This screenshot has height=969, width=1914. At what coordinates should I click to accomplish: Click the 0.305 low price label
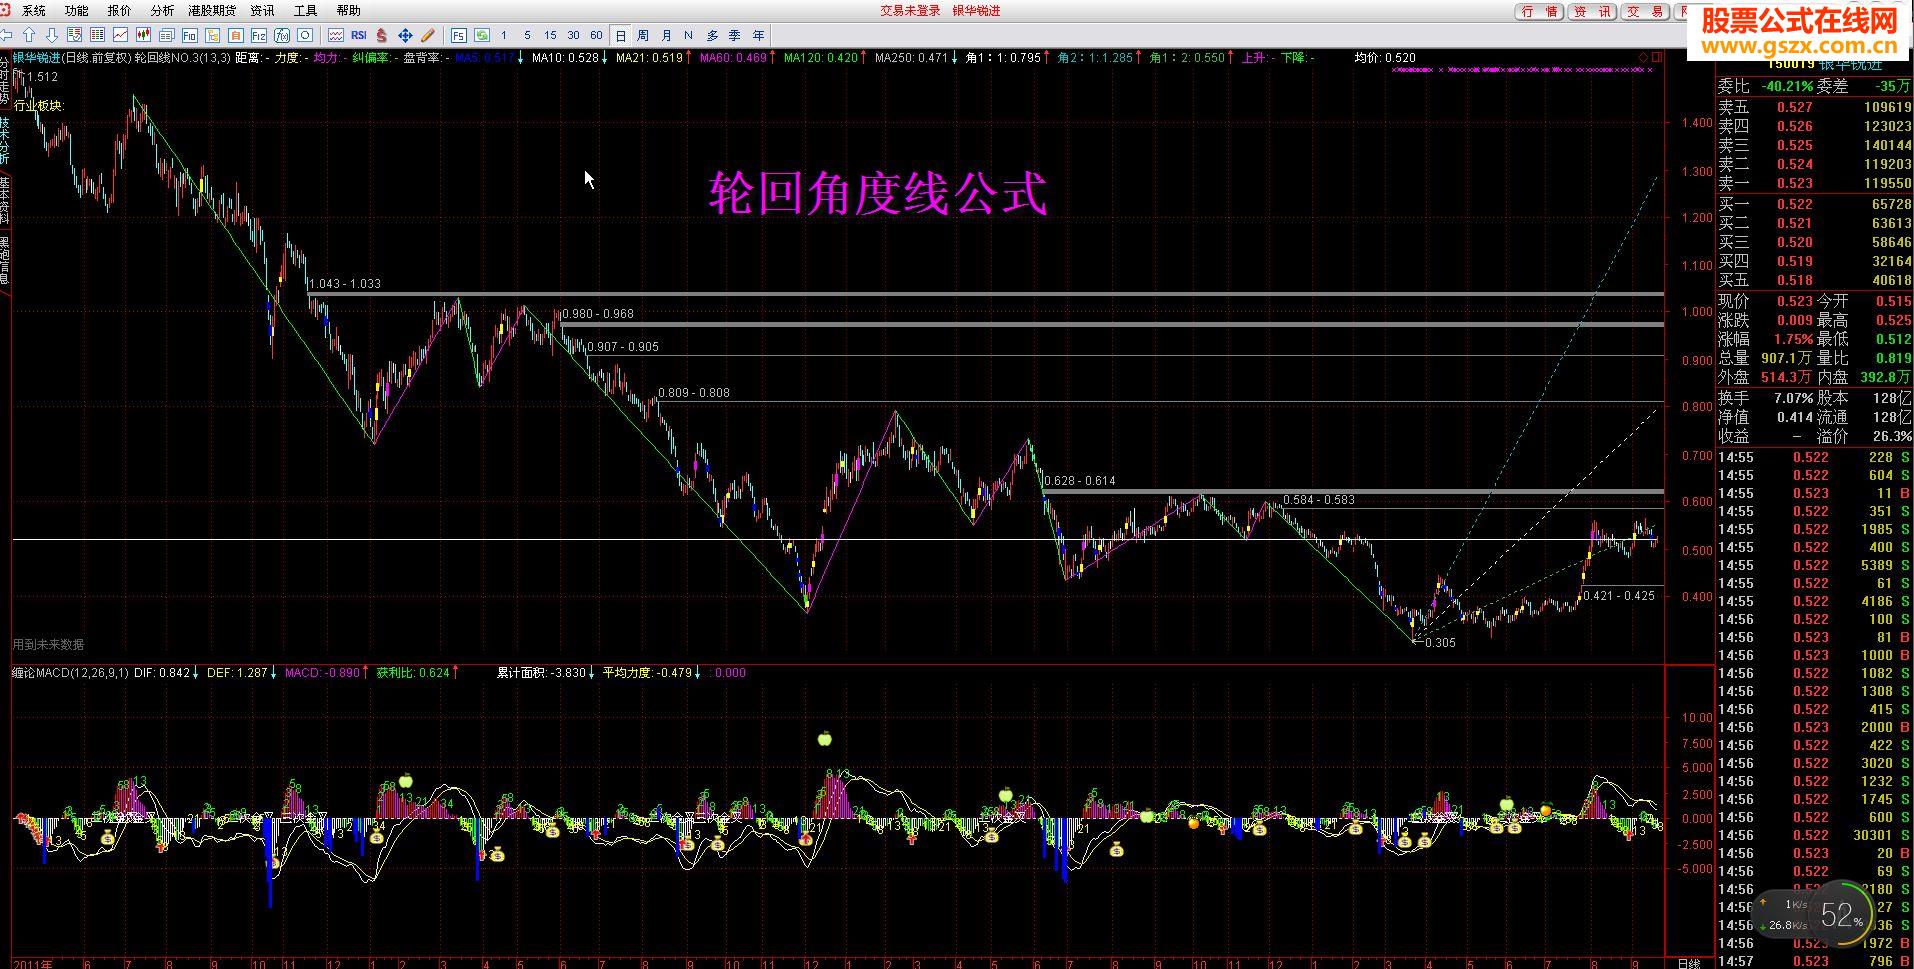pos(1440,643)
